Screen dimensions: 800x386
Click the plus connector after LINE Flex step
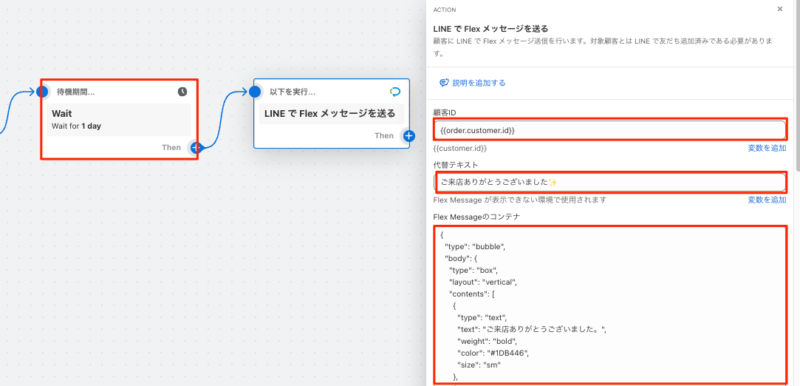409,136
